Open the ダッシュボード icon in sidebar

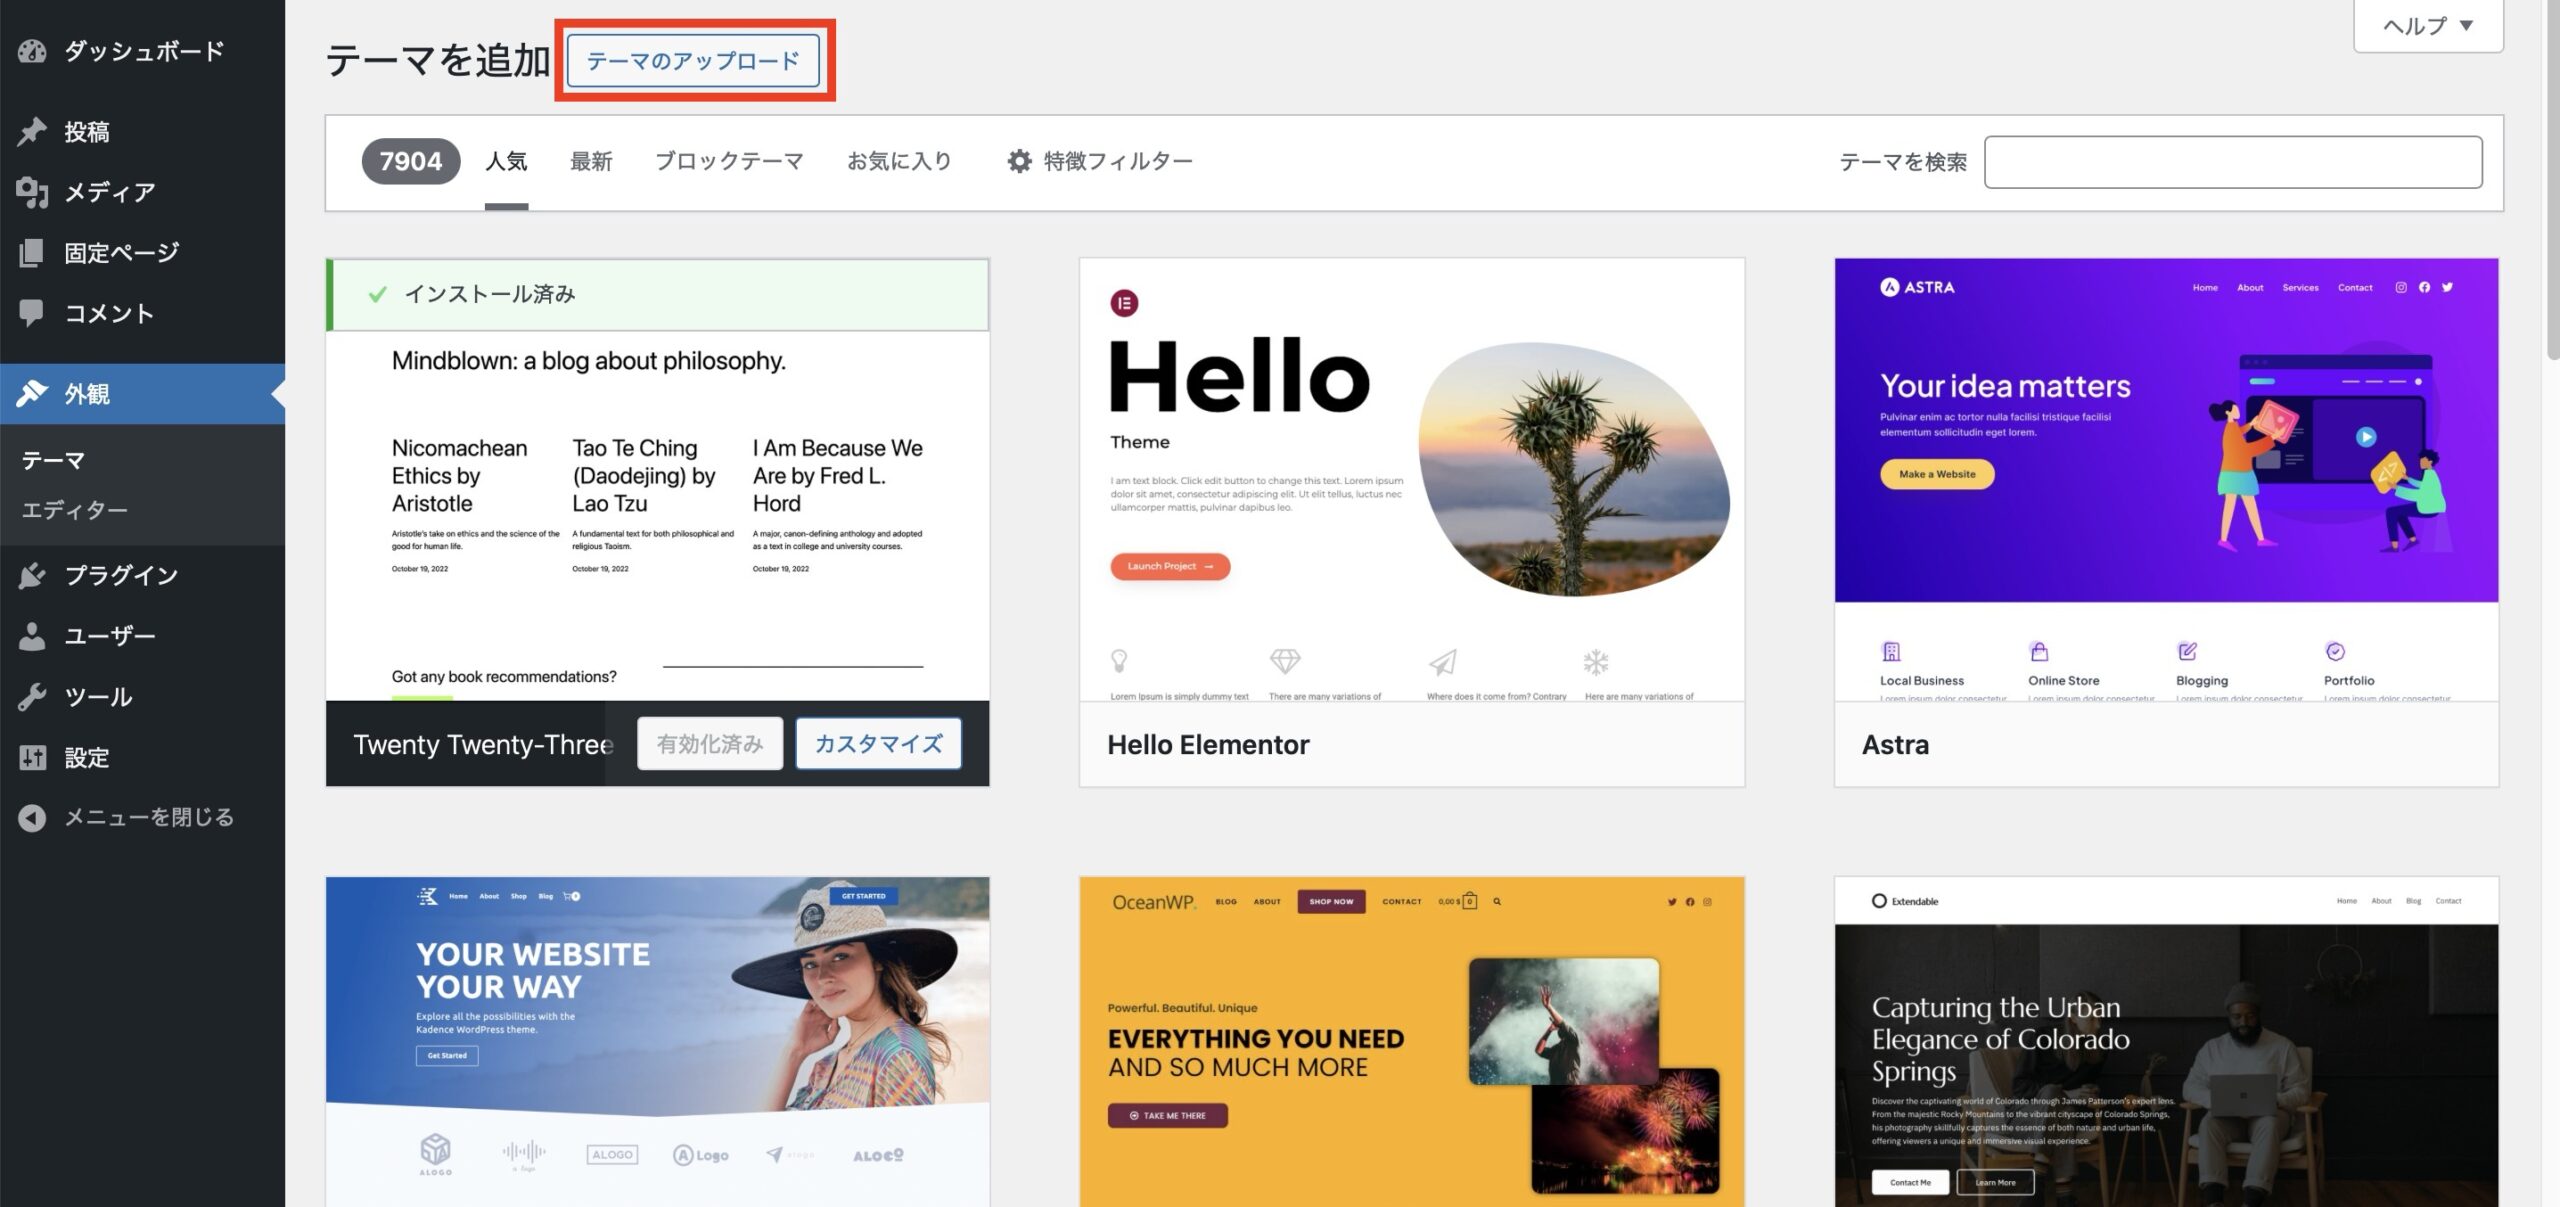tap(33, 51)
